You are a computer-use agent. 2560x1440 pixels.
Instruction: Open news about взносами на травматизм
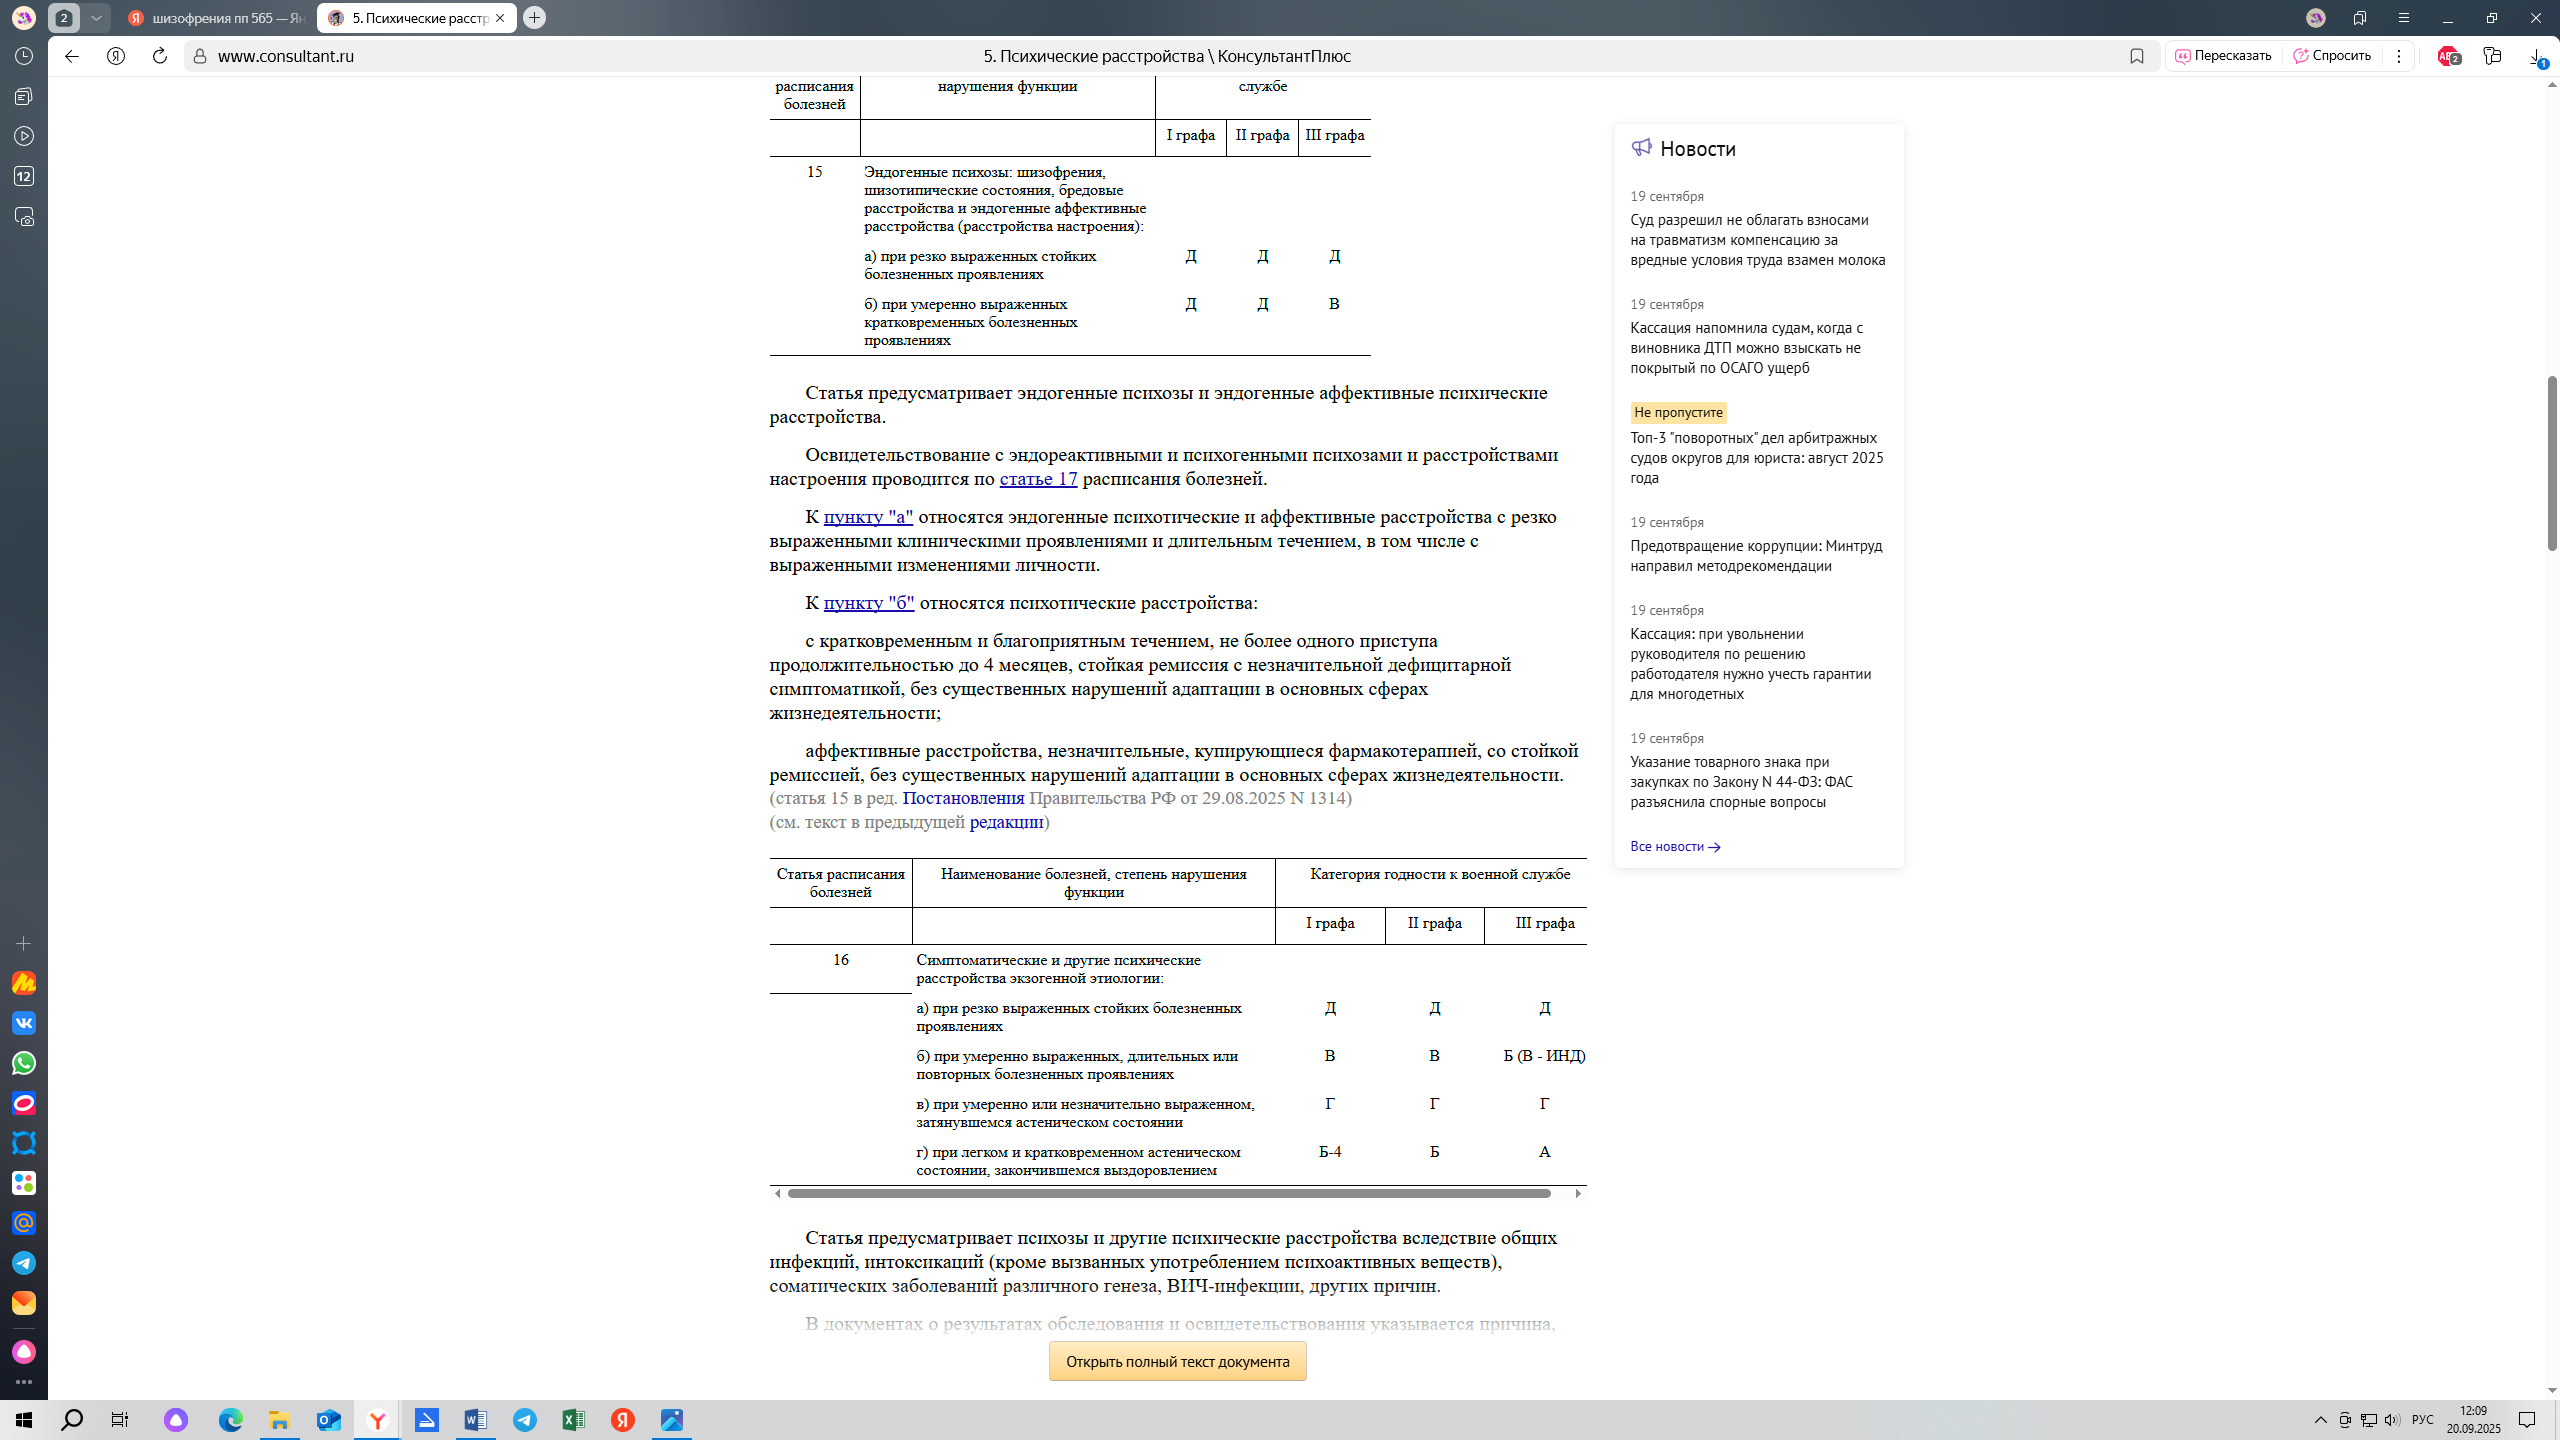click(x=1757, y=240)
